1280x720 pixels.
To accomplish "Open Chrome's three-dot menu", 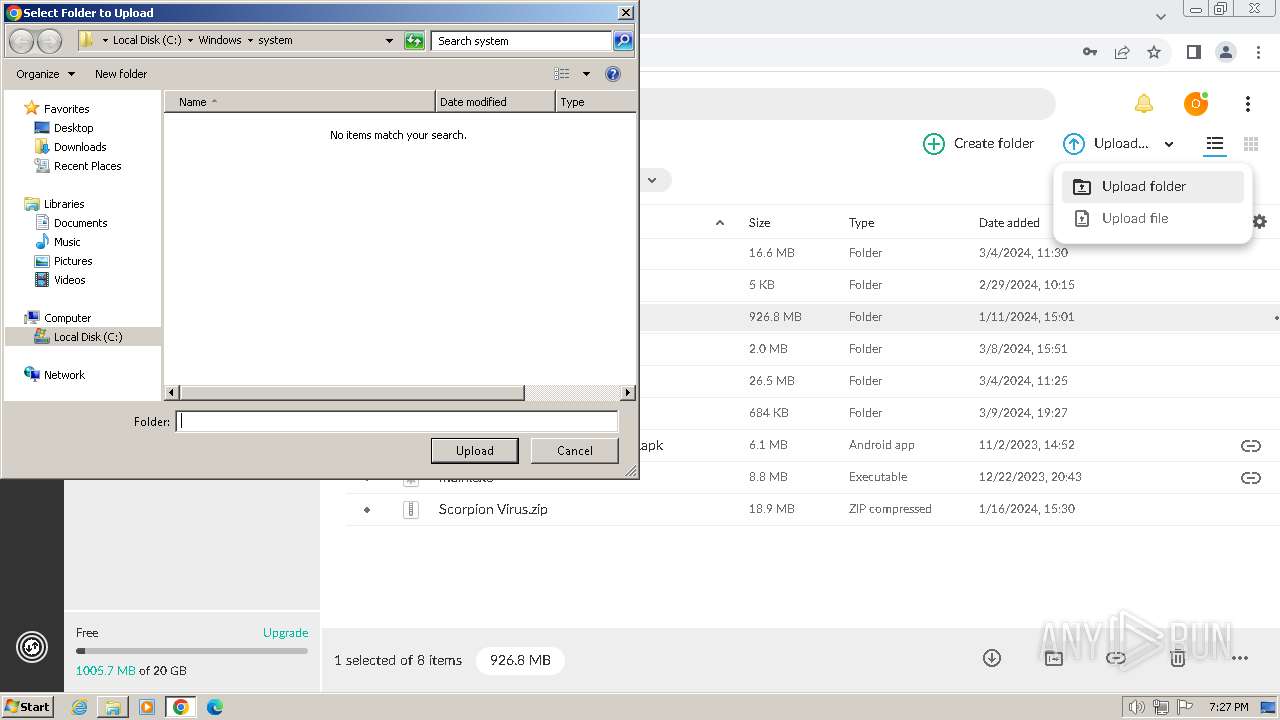I will click(1257, 52).
